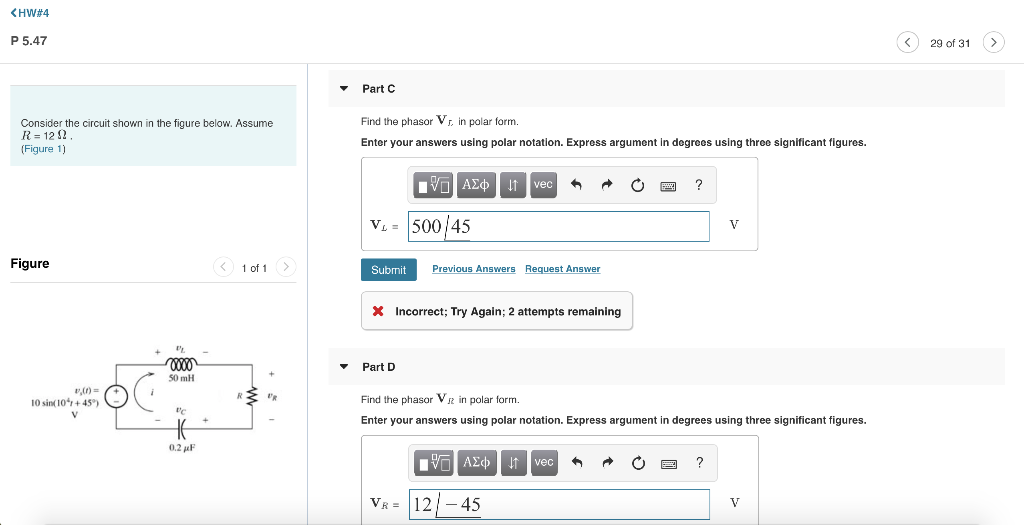Reset the Part C answer field
Viewport: 1024px width, 525px height.
[x=637, y=185]
